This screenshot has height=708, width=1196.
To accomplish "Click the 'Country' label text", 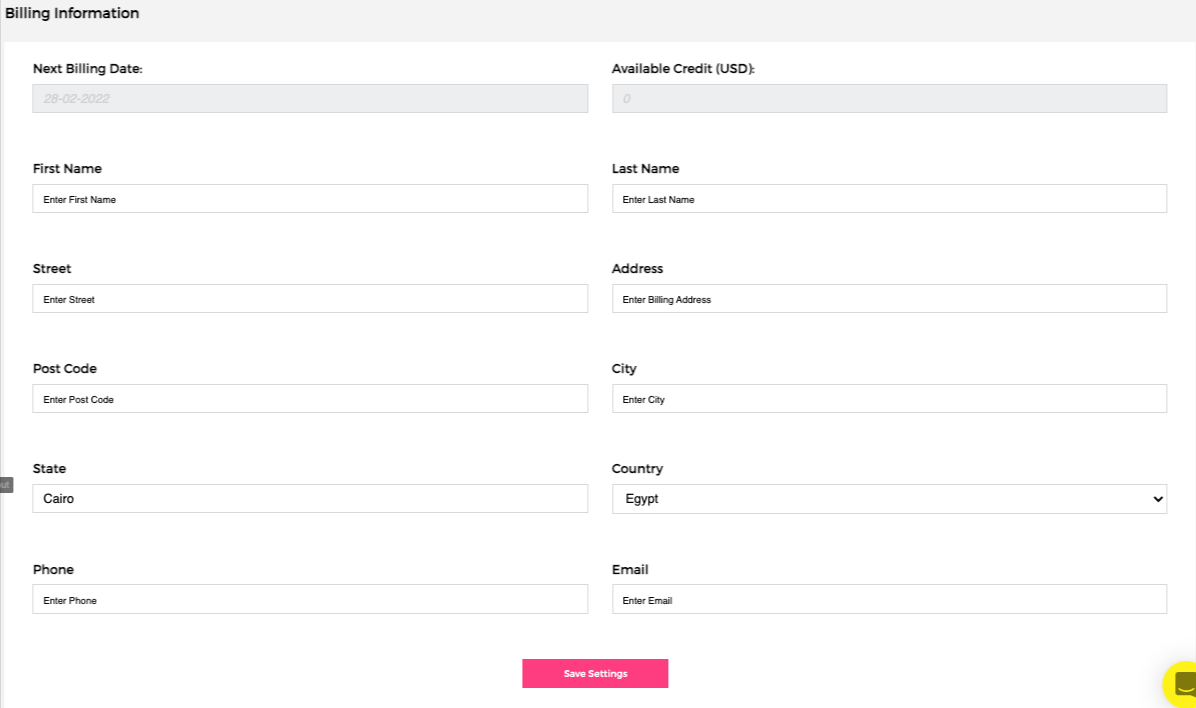I will point(637,469).
